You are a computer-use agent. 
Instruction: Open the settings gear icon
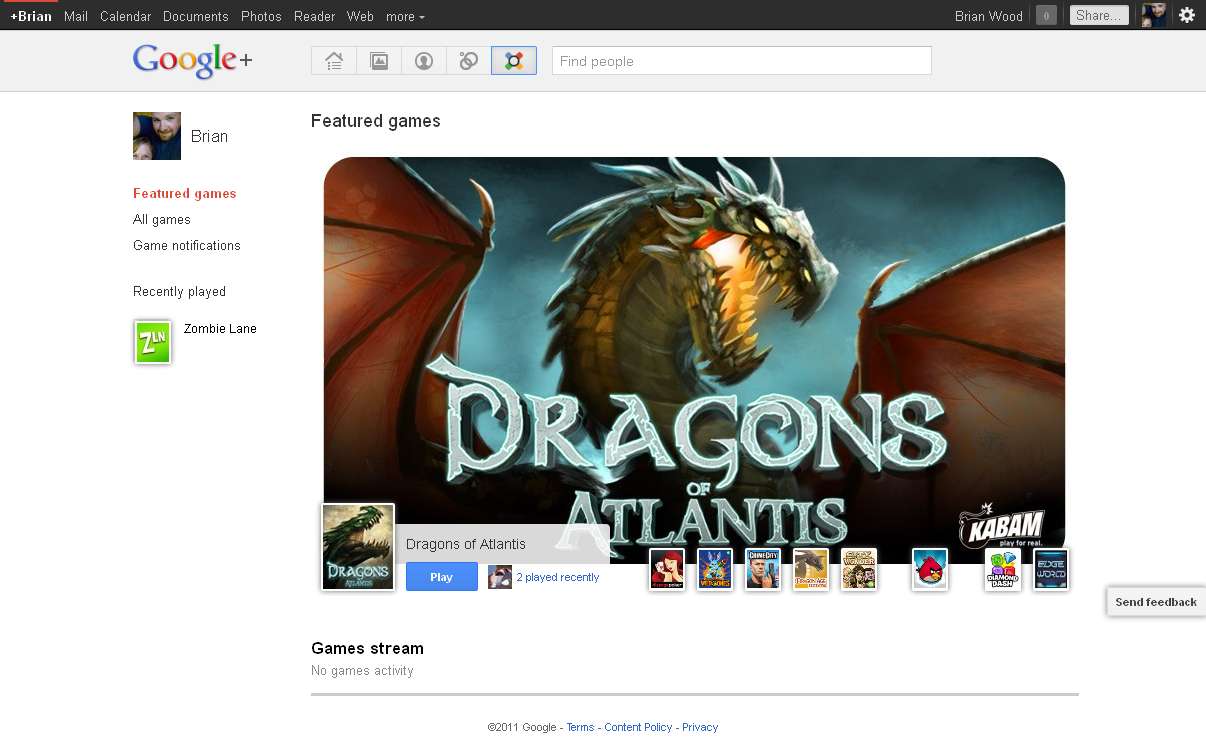click(1187, 15)
